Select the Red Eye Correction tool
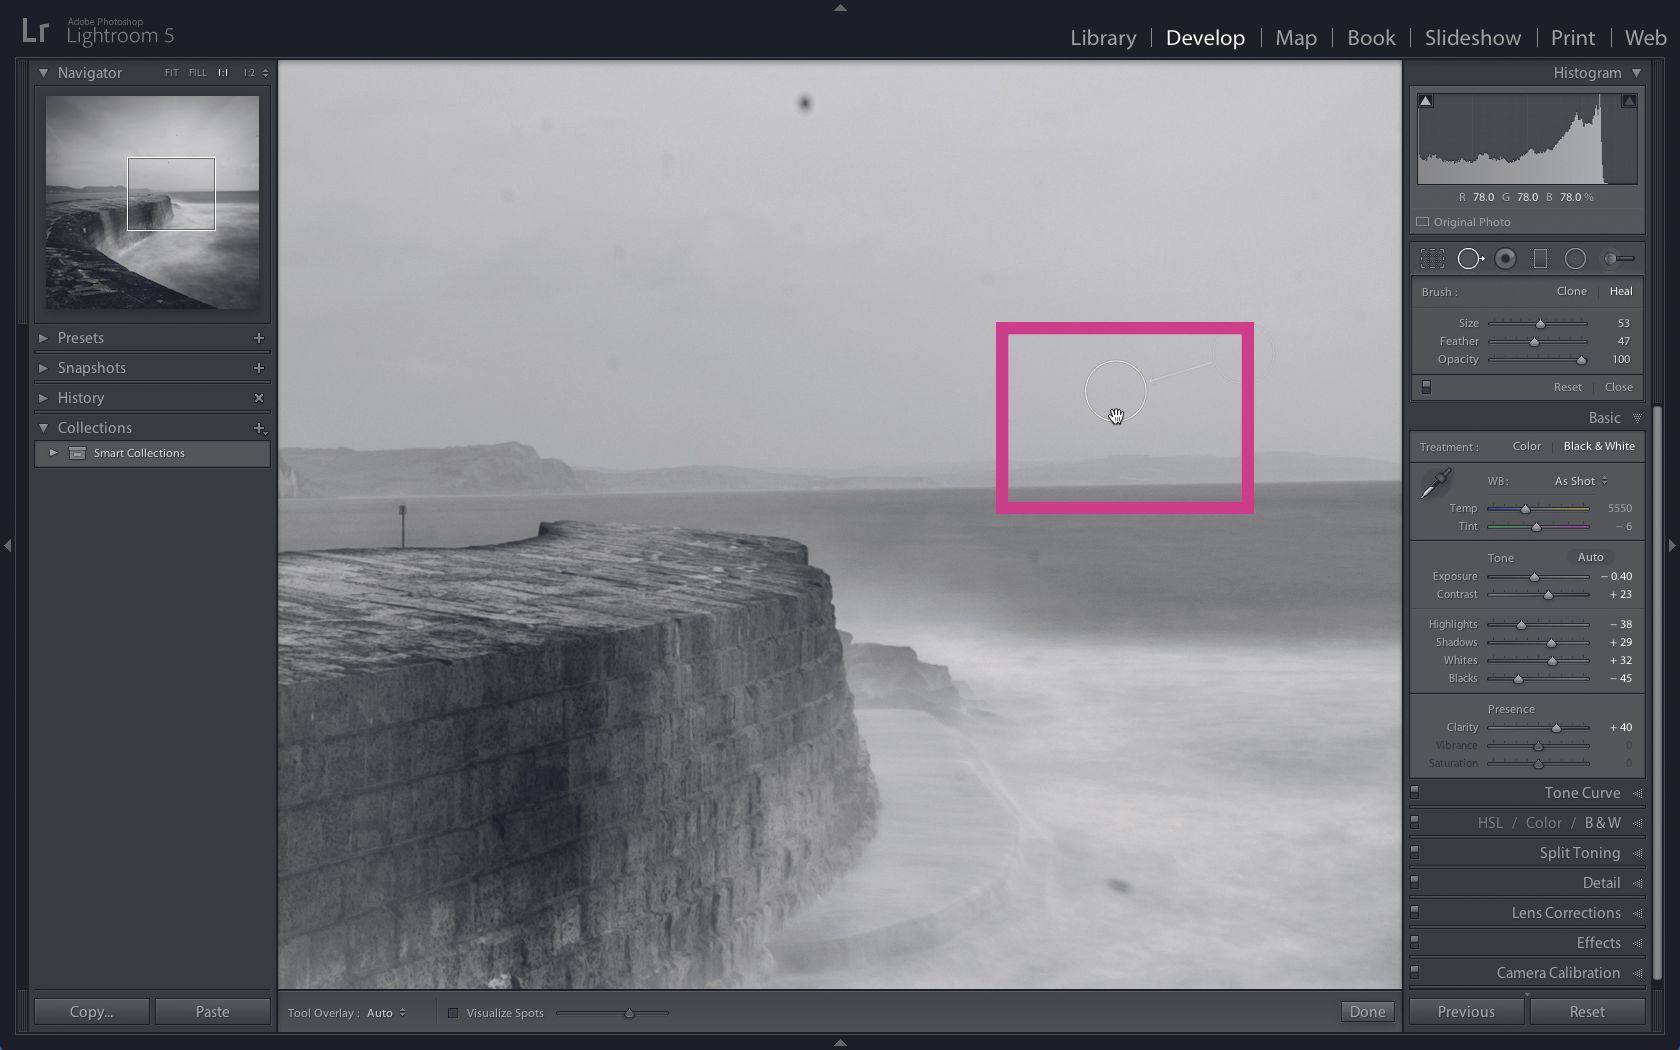 coord(1505,258)
